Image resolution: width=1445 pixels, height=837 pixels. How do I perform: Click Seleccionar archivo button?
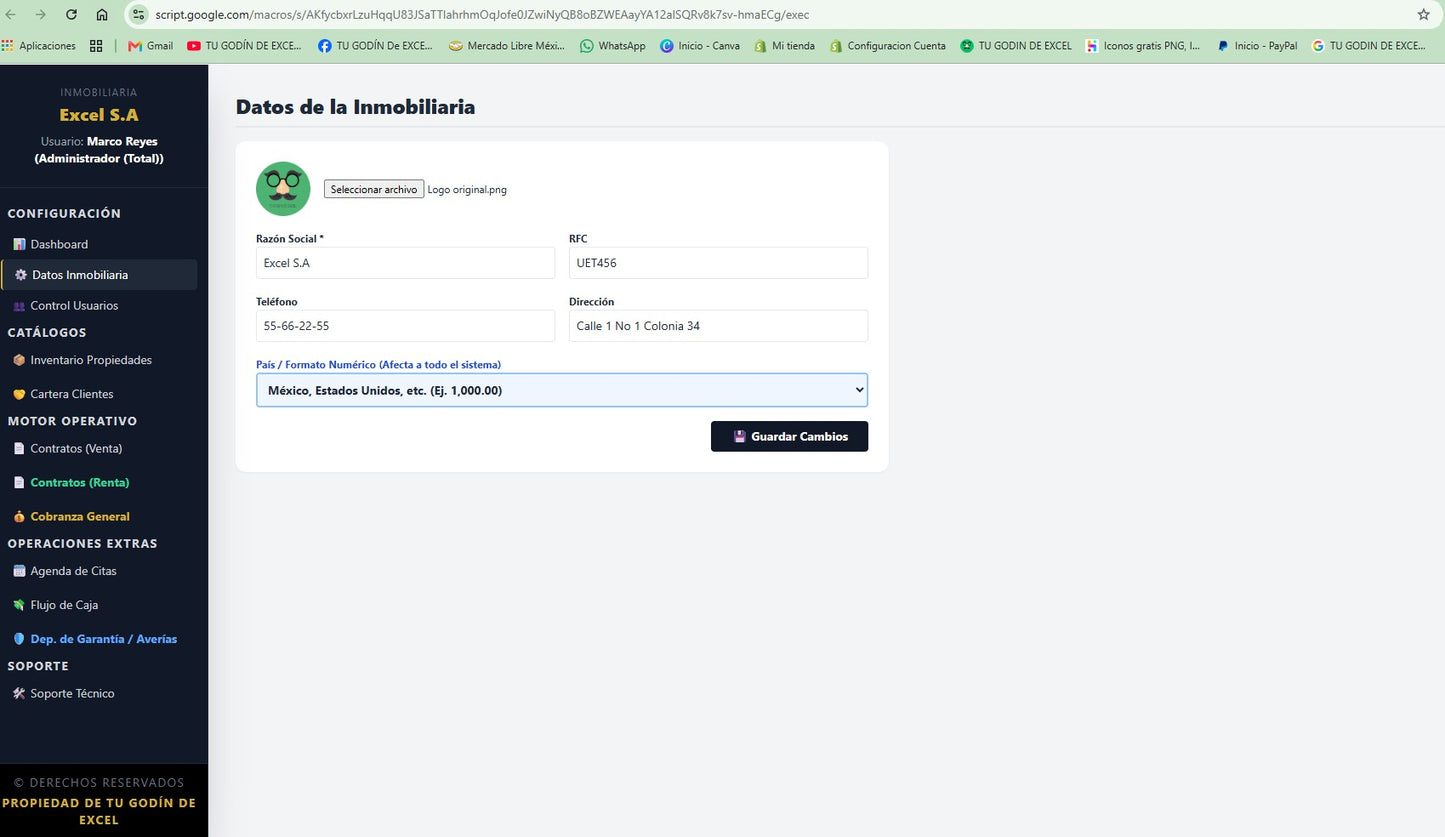pos(374,189)
